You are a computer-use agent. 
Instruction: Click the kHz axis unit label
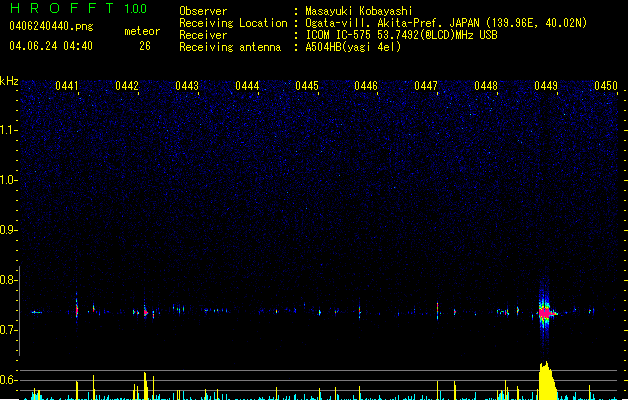point(9,81)
